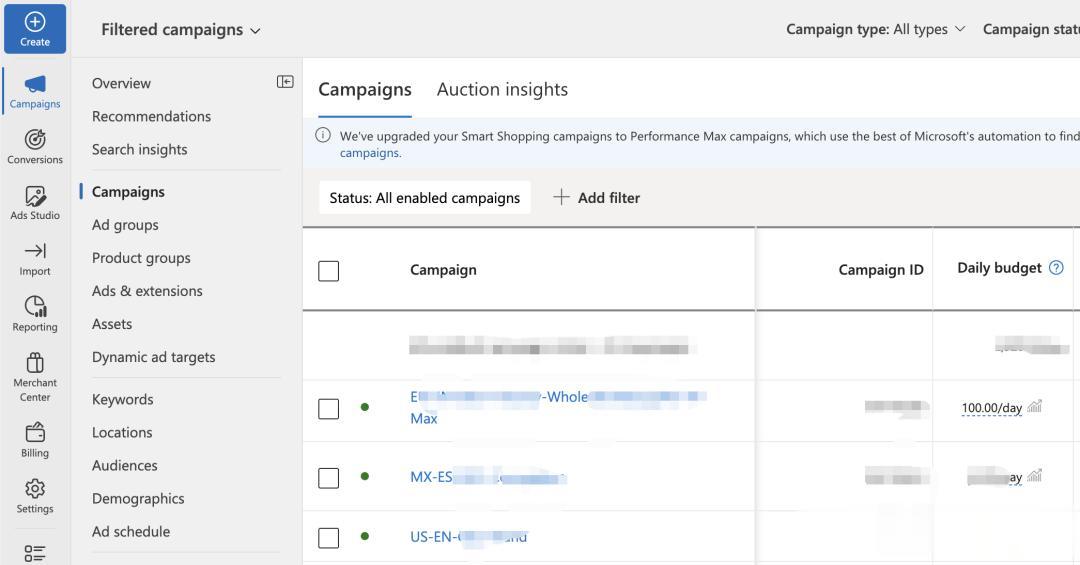Open Billing wallet icon
The image size is (1080, 565).
[x=35, y=432]
